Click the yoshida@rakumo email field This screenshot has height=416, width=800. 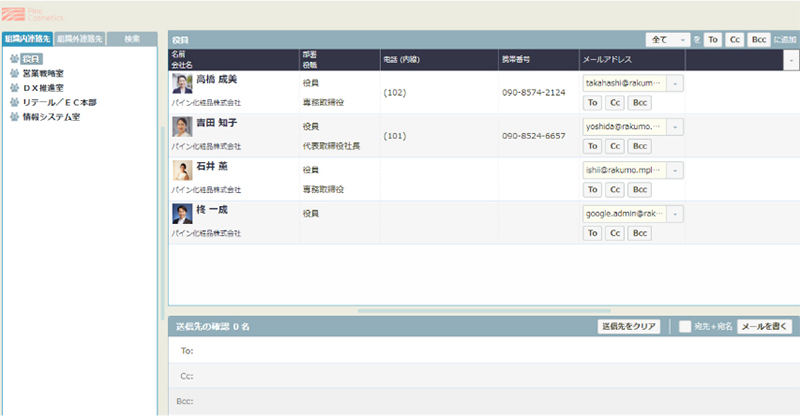pos(624,127)
